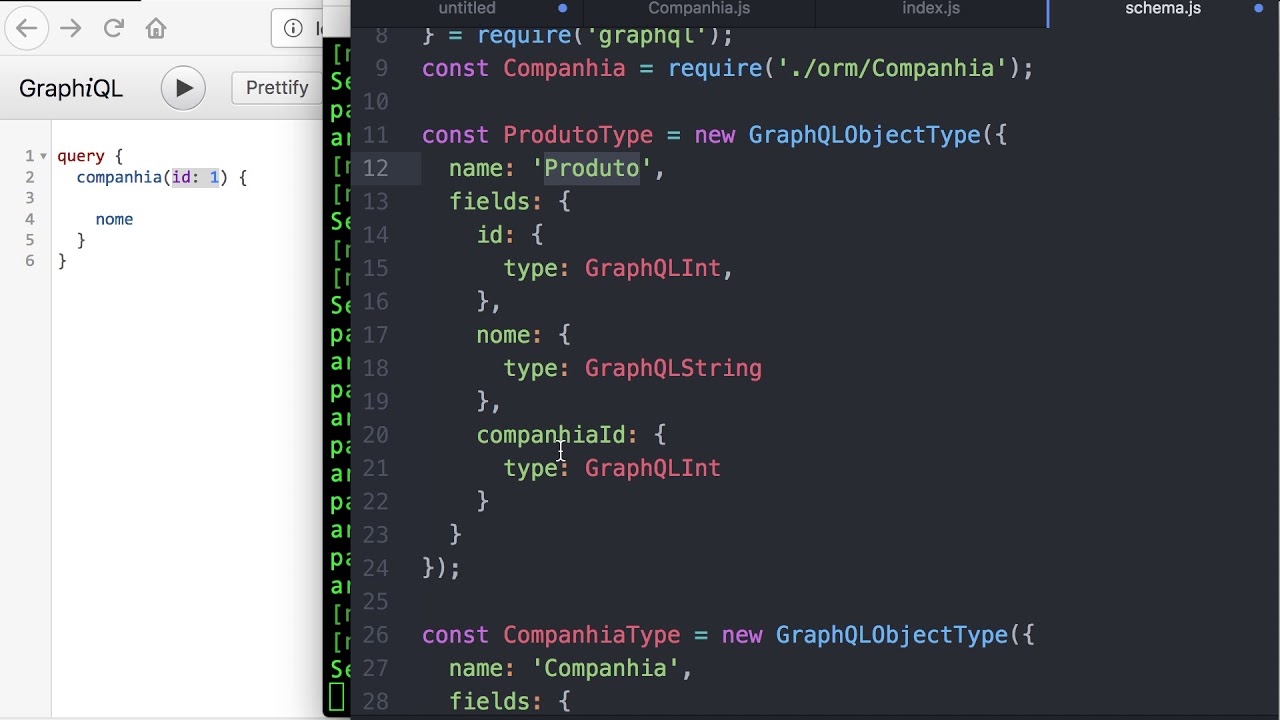This screenshot has width=1280, height=720.
Task: Collapse the query block at line 1
Action: [43, 157]
